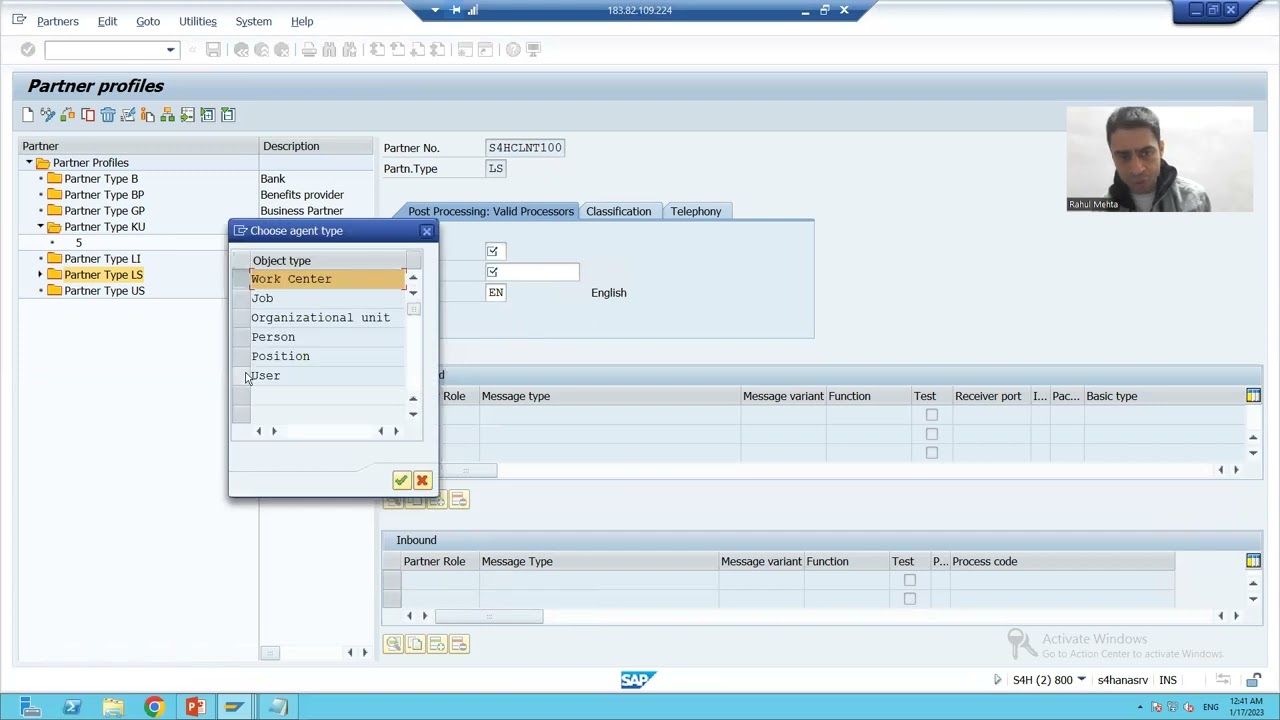Click the Check profile pencil icon
Viewport: 1280px width, 720px height.
tap(128, 115)
